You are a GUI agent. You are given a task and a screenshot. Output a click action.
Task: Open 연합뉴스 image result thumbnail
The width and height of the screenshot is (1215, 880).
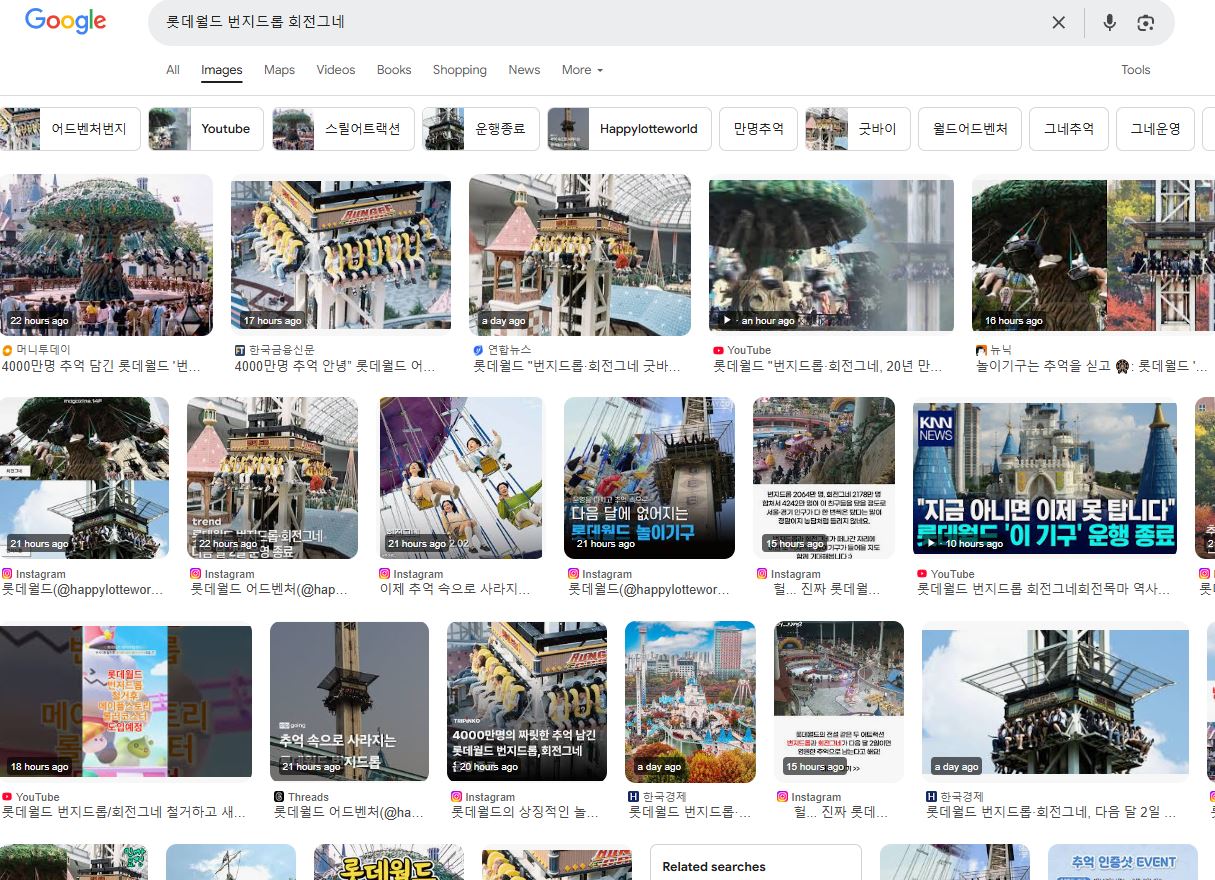tap(580, 255)
